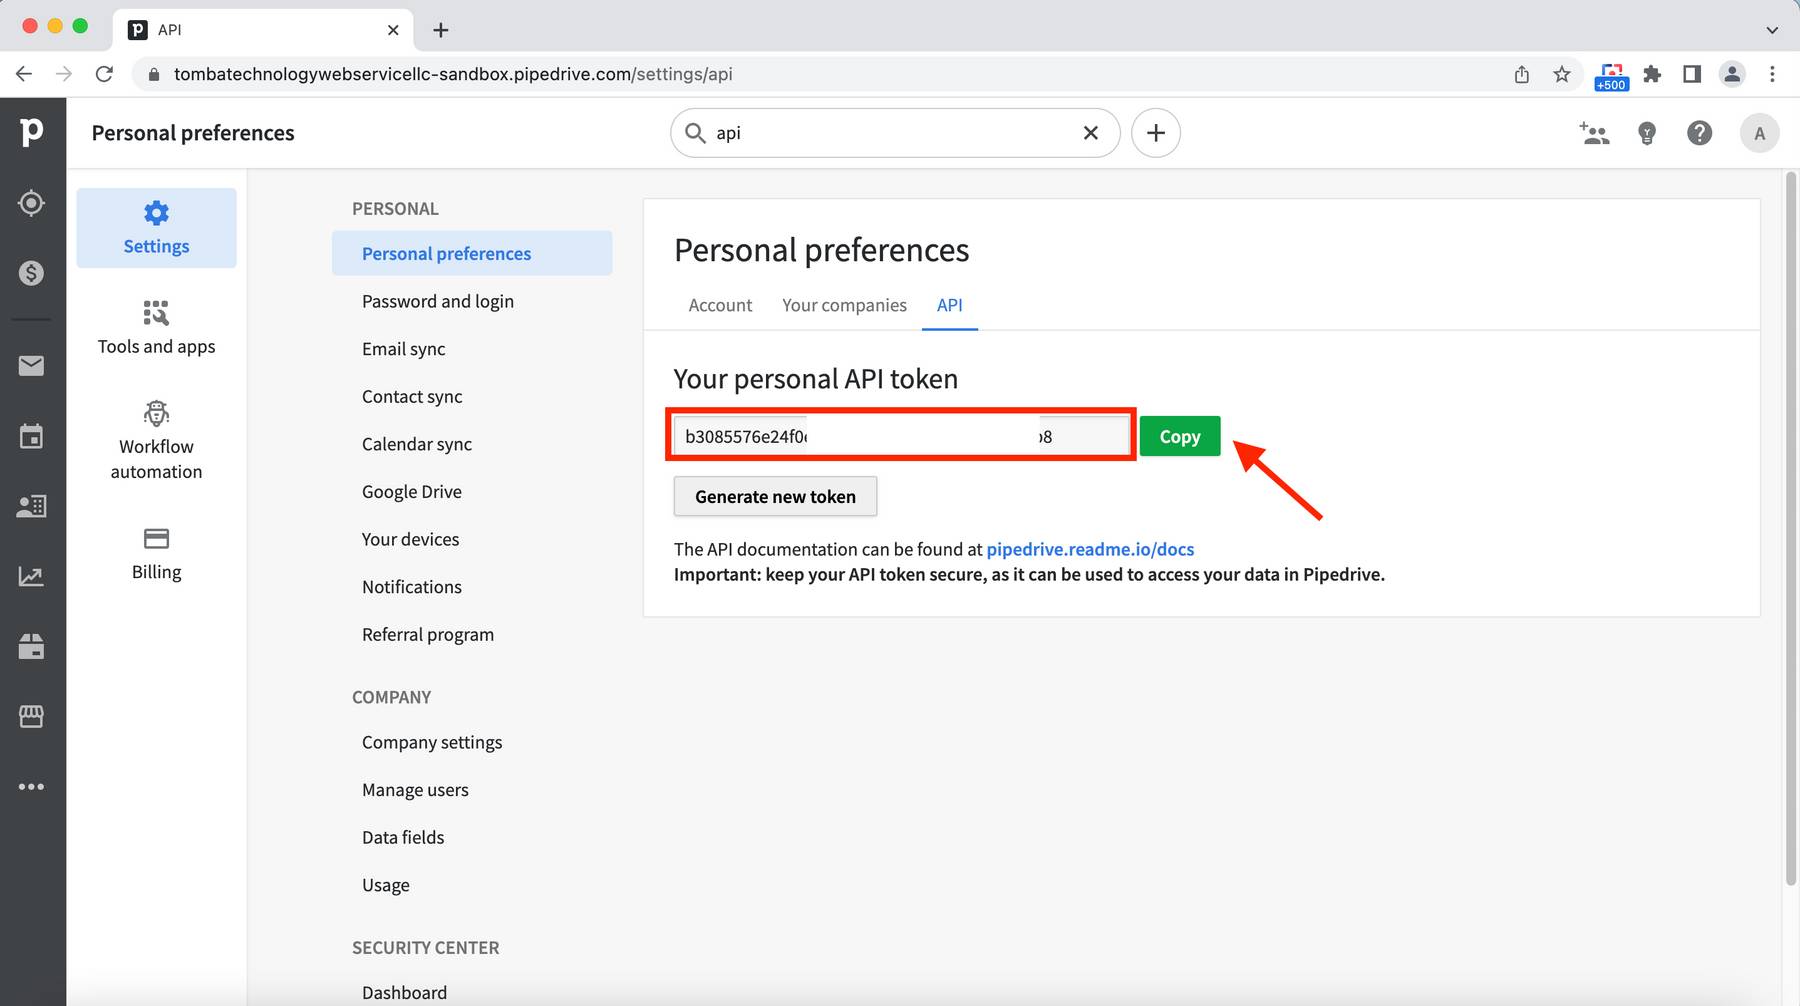
Task: Click the Pipedrive logo icon
Action: (32, 132)
